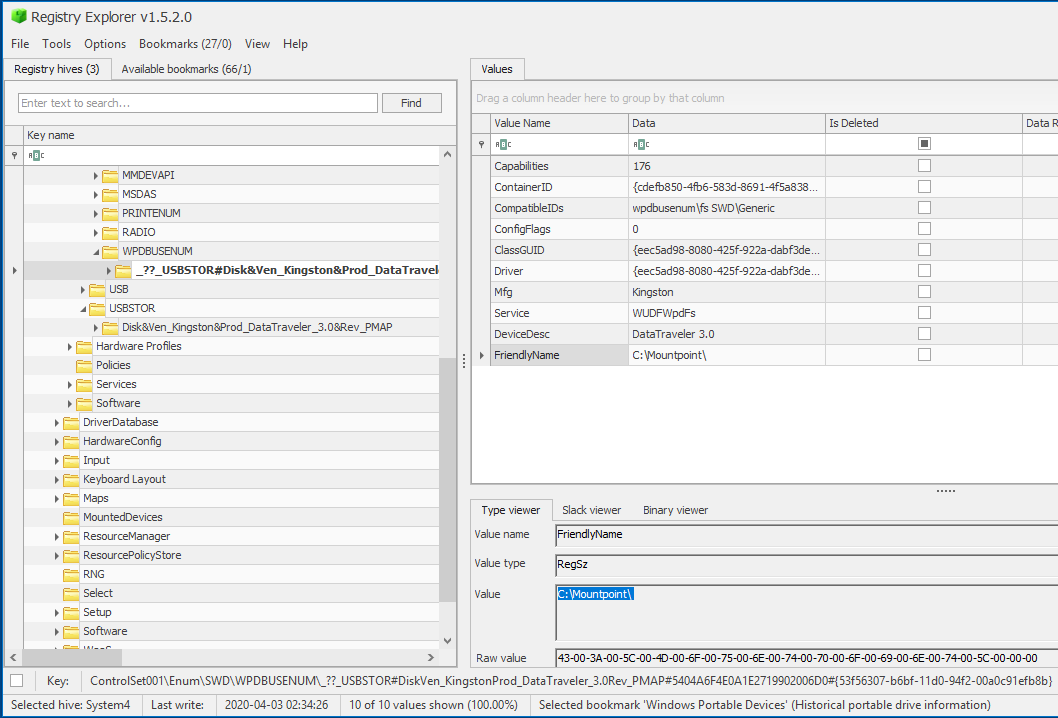This screenshot has width=1058, height=718.
Task: Toggle Is Deleted checkbox for Capabilities row
Action: [924, 166]
